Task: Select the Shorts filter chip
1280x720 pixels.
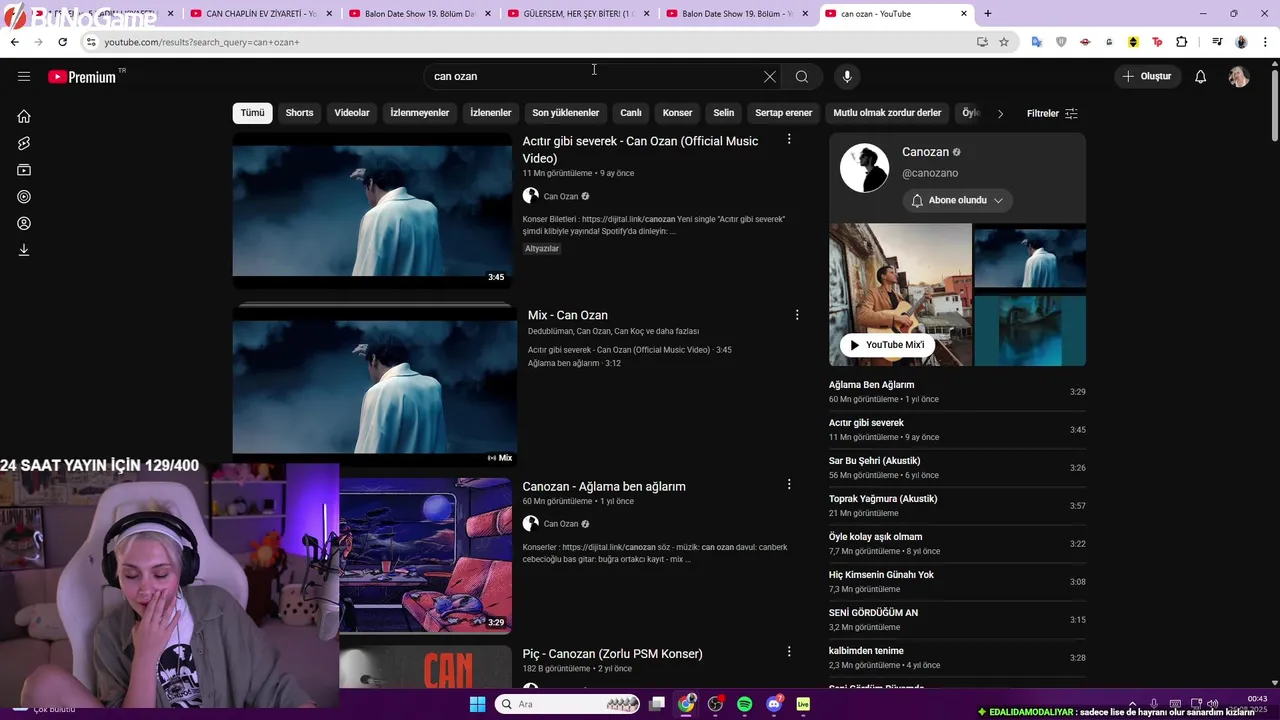Action: 299,113
